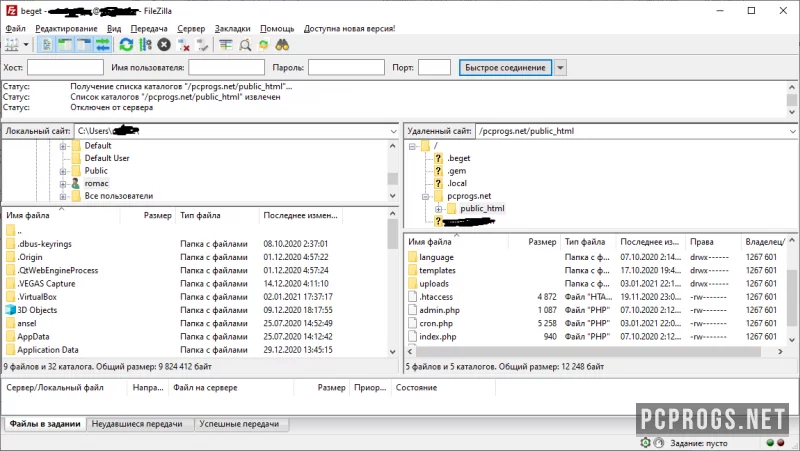Toggle synchronized browsing
Image resolution: width=800 pixels, height=451 pixels.
263,45
